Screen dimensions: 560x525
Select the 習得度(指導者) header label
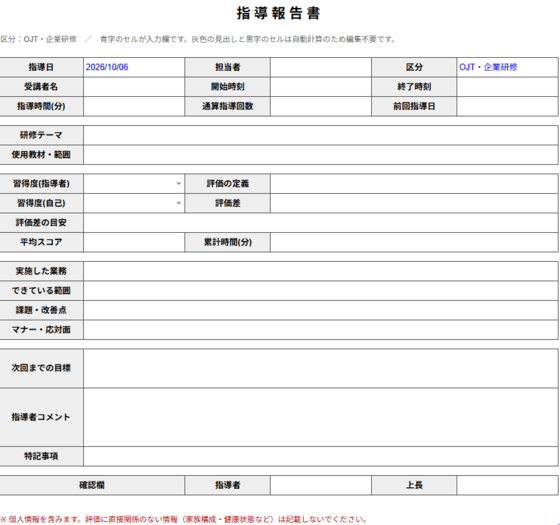(x=41, y=184)
